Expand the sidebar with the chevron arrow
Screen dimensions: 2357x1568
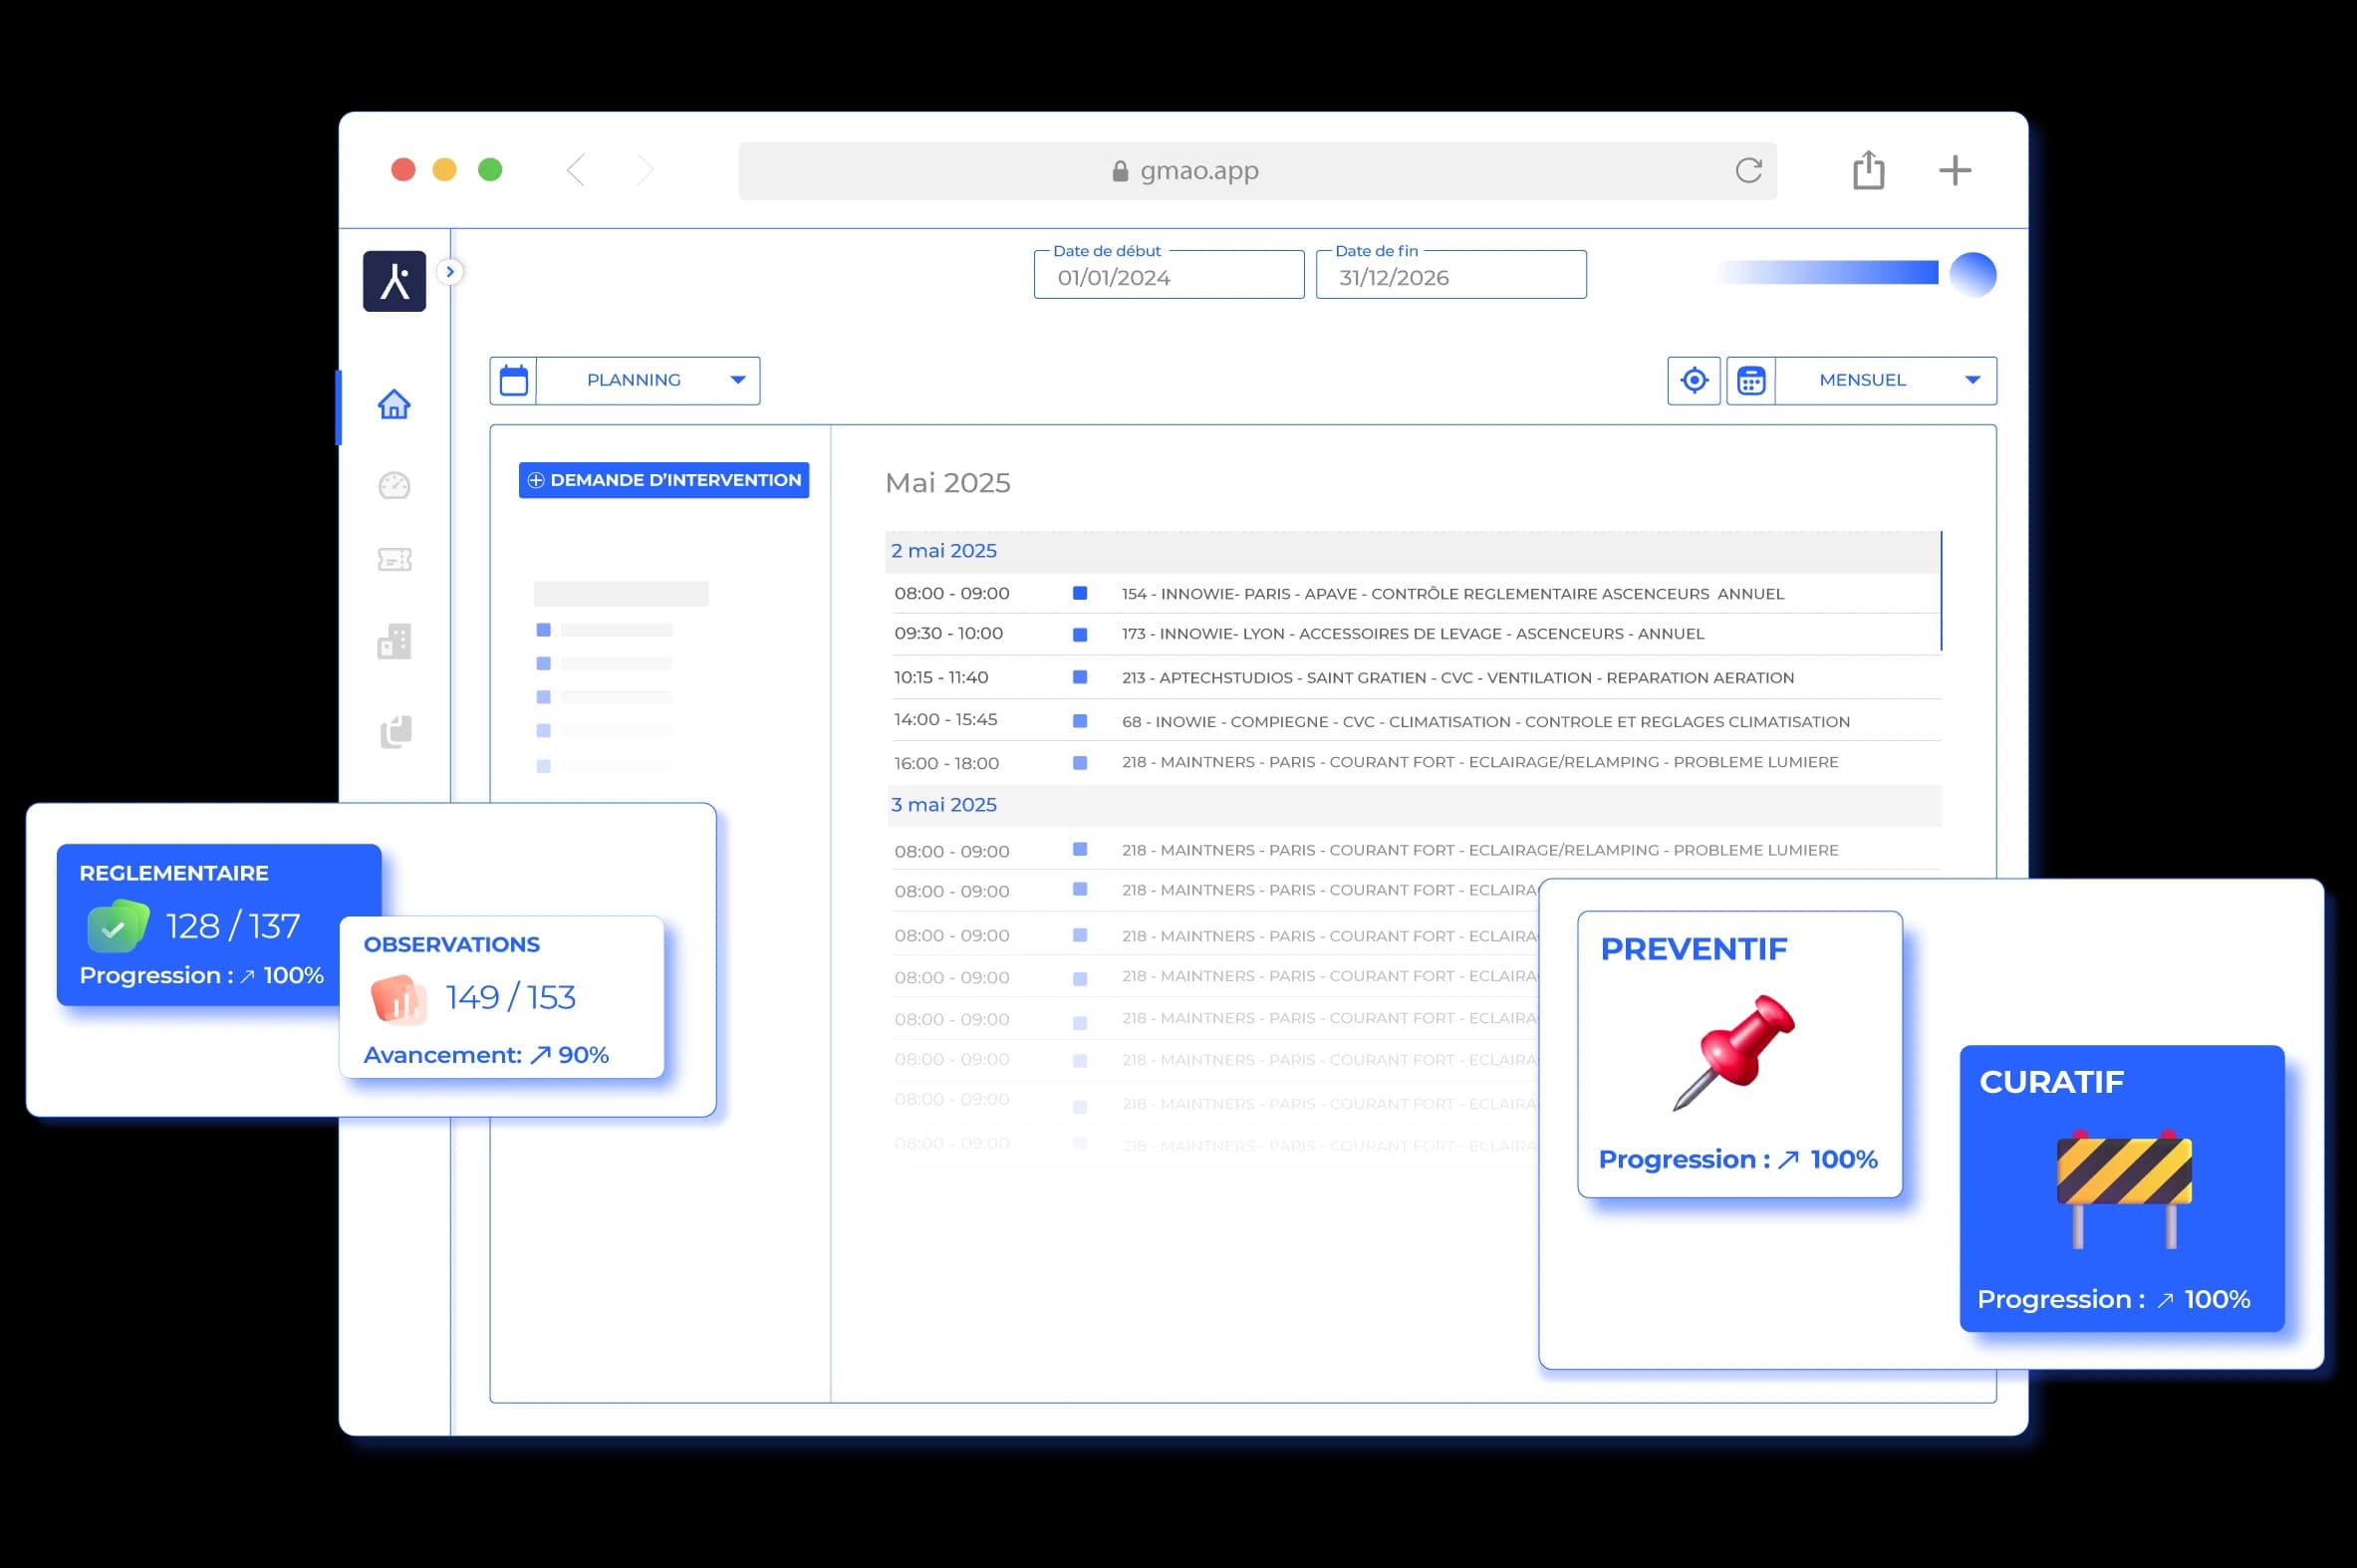point(450,272)
